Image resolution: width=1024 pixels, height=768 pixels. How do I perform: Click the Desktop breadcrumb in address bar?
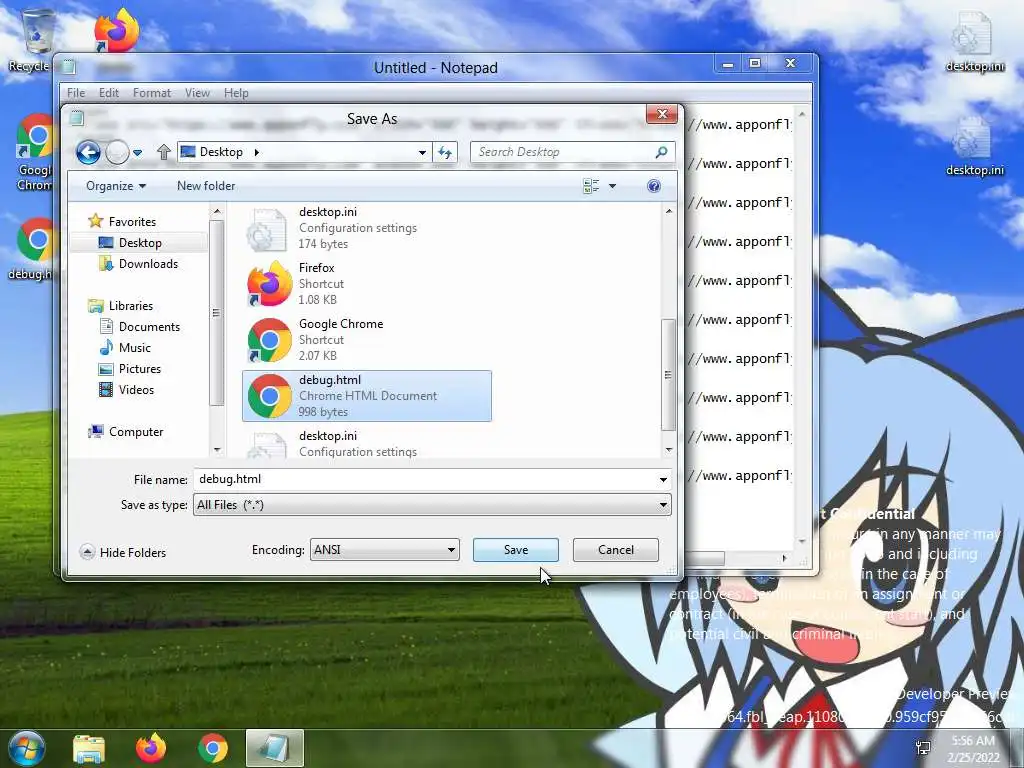coord(221,152)
